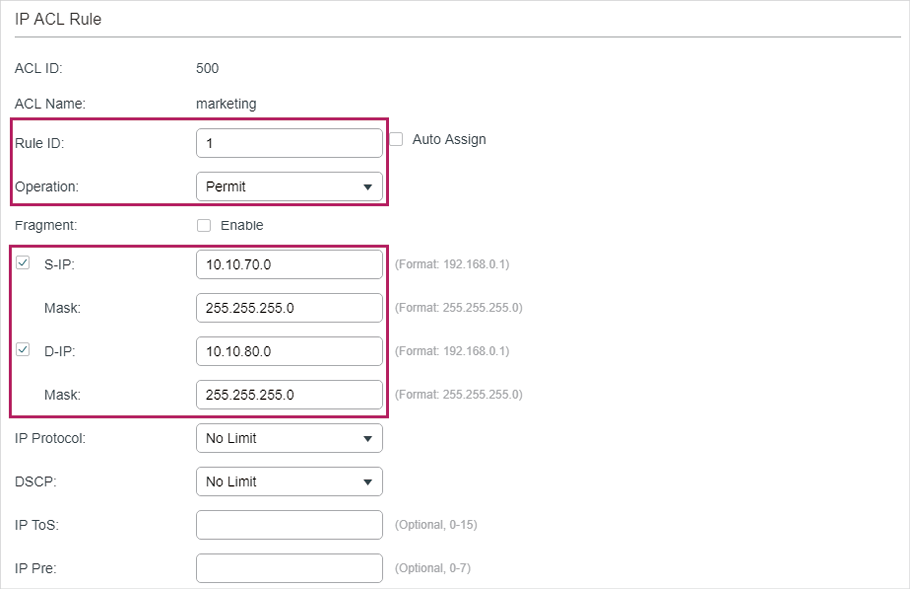The height and width of the screenshot is (589, 910).
Task: Click the ACL Name value marketing
Action: 226,103
